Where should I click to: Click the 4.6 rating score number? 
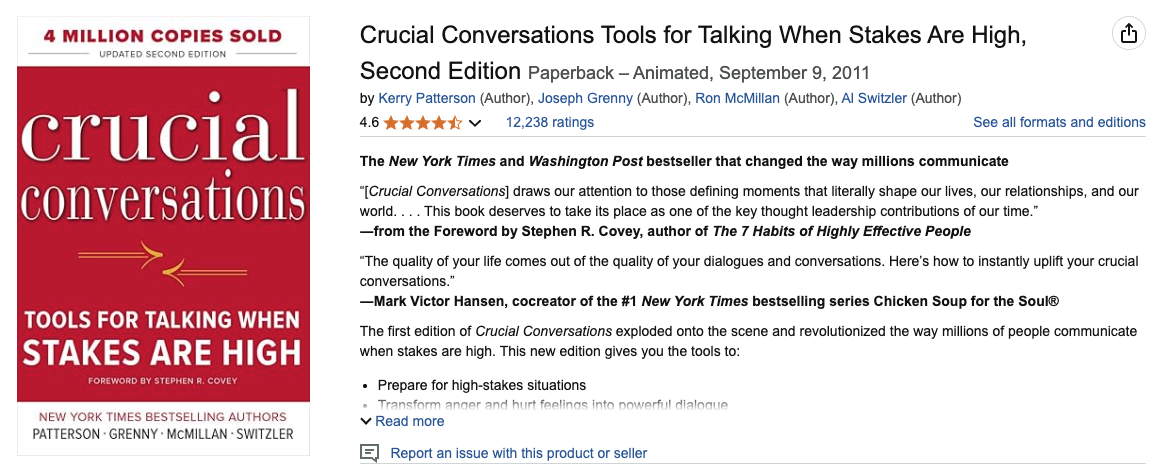[369, 123]
